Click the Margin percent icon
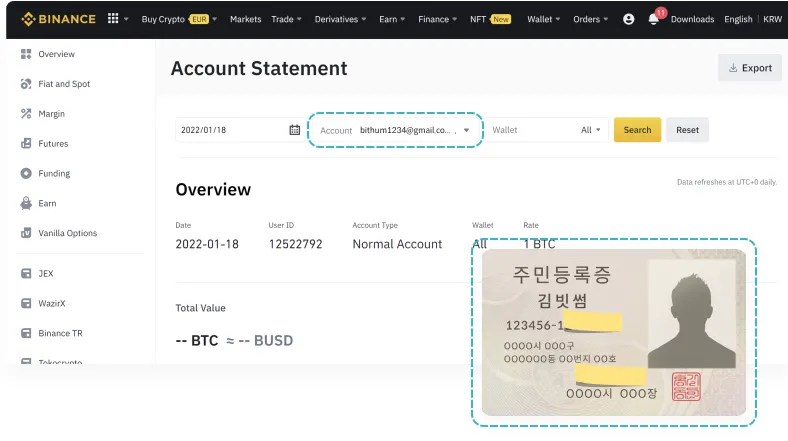Screen dimensions: 788x441 tap(26, 114)
